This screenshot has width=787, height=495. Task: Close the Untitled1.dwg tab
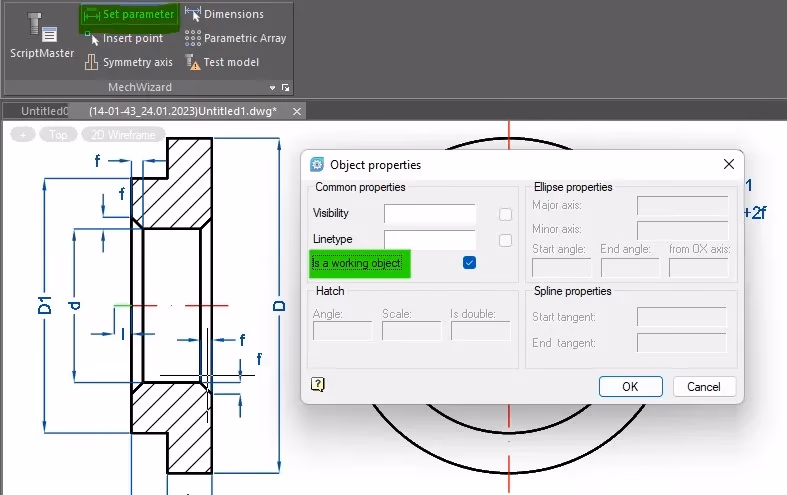(x=297, y=111)
